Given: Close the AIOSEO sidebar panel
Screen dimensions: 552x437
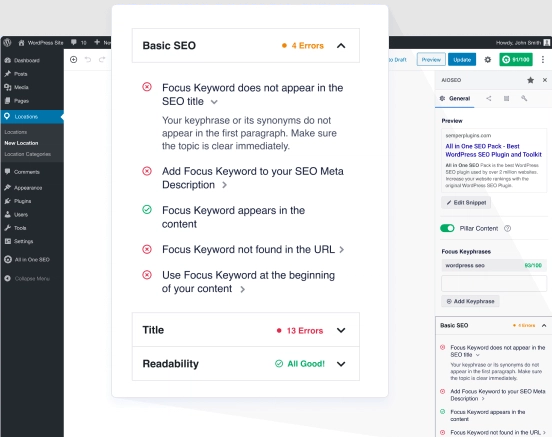Looking at the screenshot, I should [x=545, y=80].
